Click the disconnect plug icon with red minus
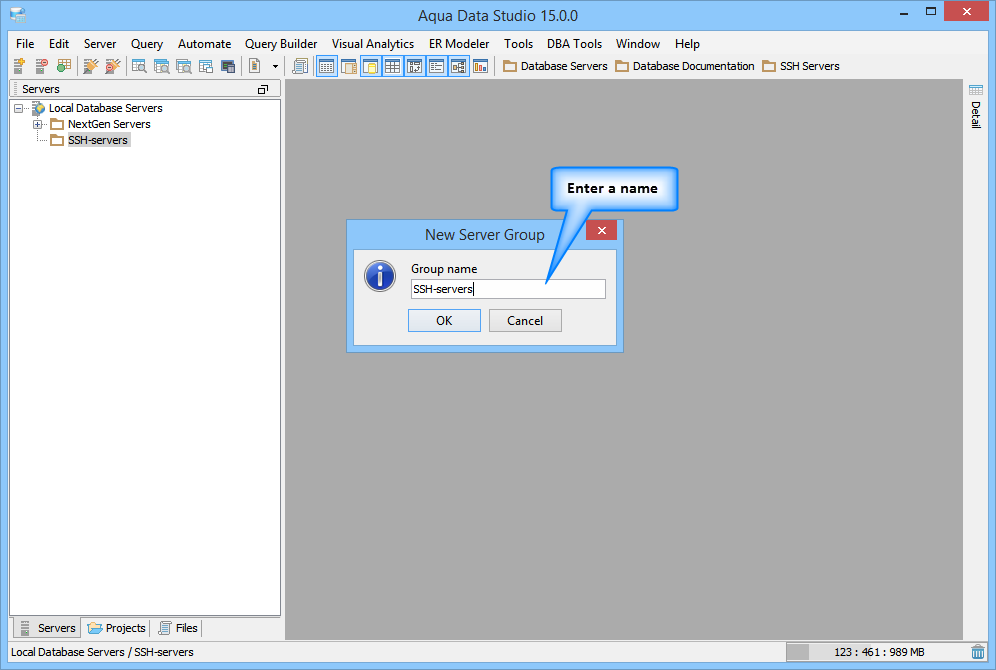This screenshot has width=996, height=670. pyautogui.click(x=112, y=65)
